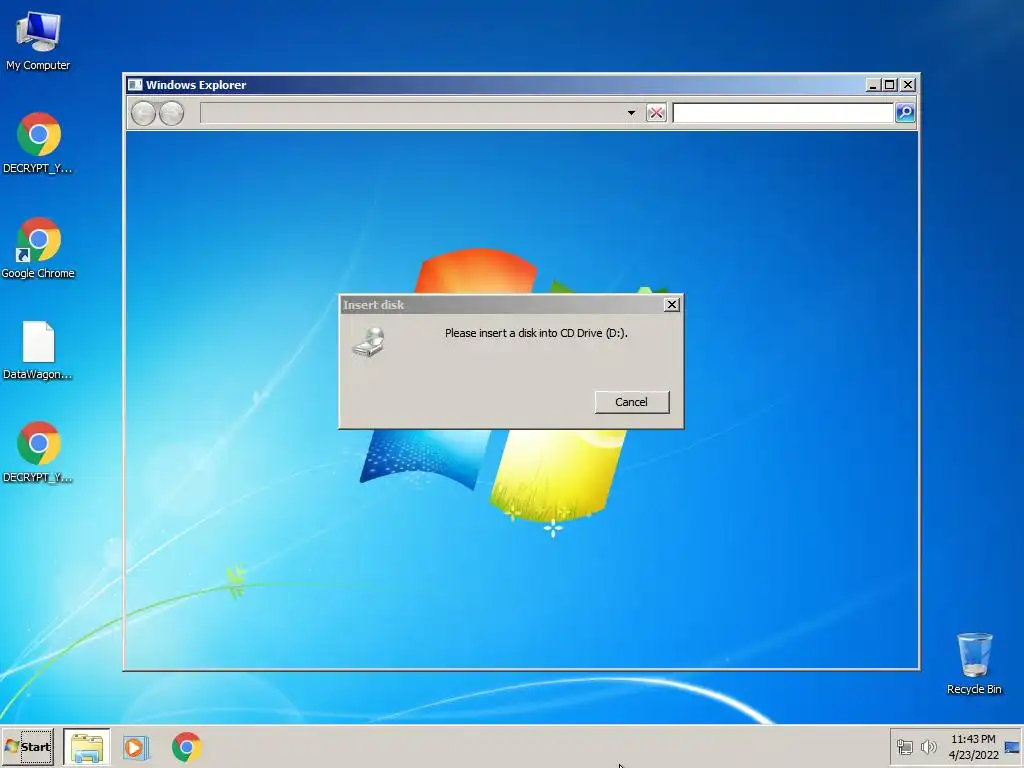Click inside the Explorer search field
Viewport: 1024px width, 768px height.
pyautogui.click(x=783, y=113)
